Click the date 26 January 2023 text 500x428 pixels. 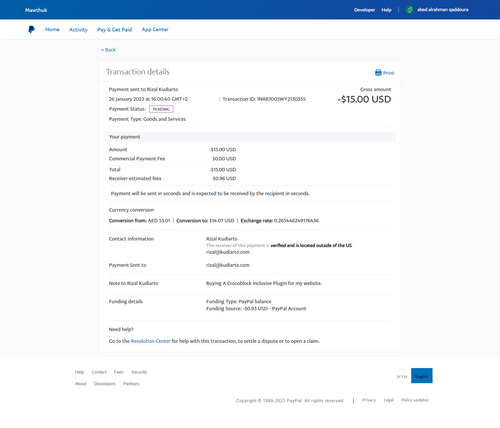coord(148,99)
